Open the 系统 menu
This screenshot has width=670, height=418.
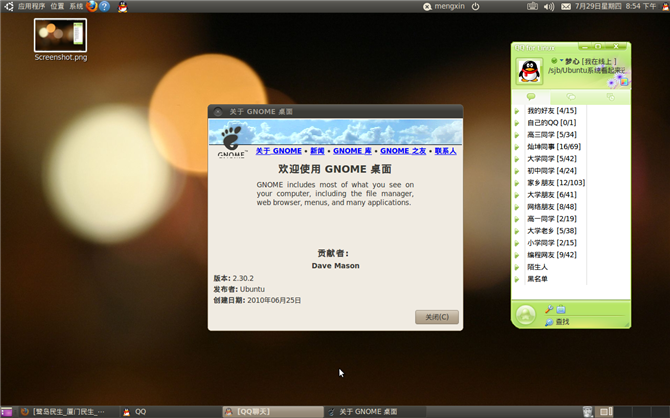[76, 6]
